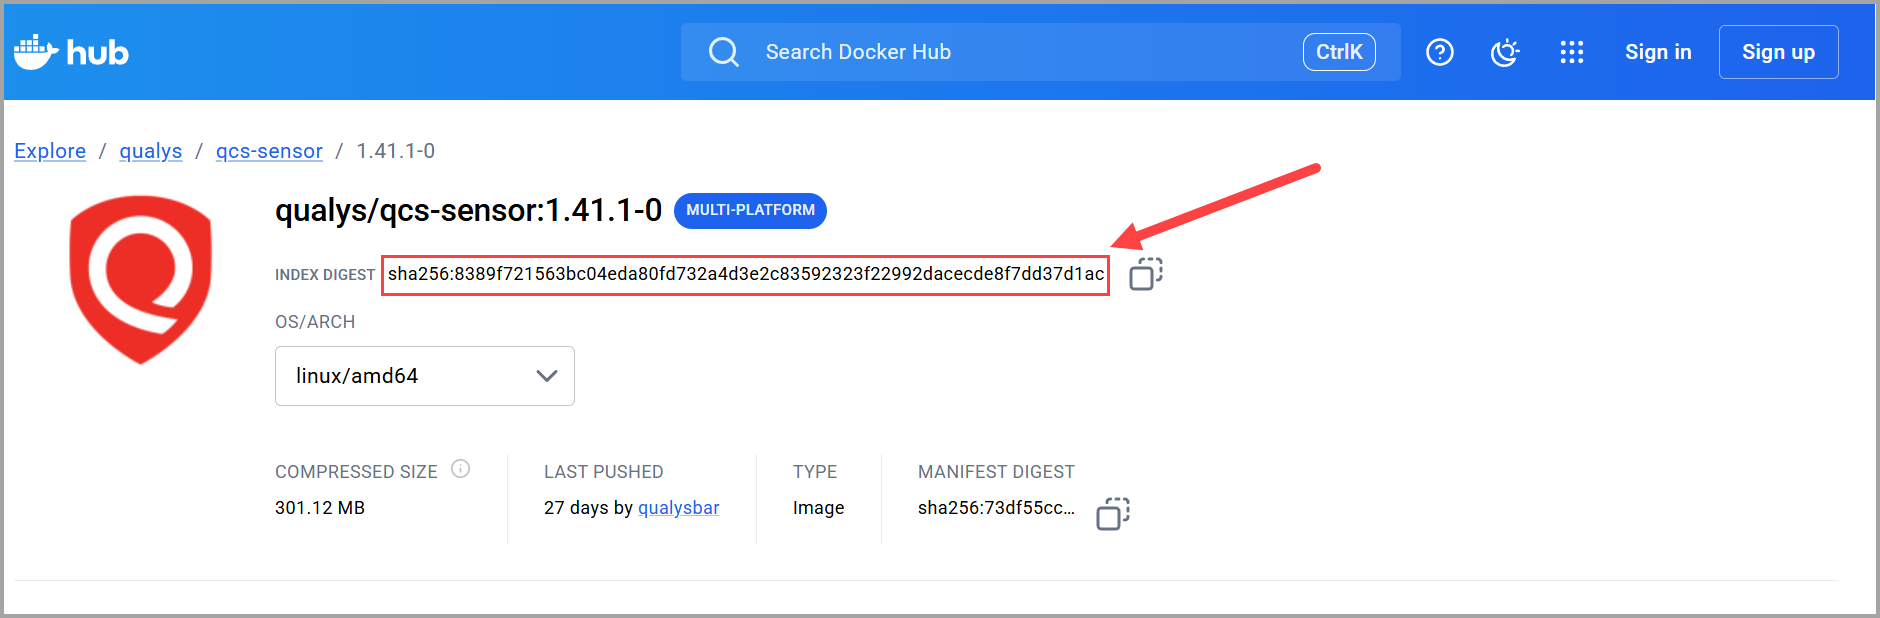Open the help question mark icon
This screenshot has height=618, width=1880.
click(1439, 52)
